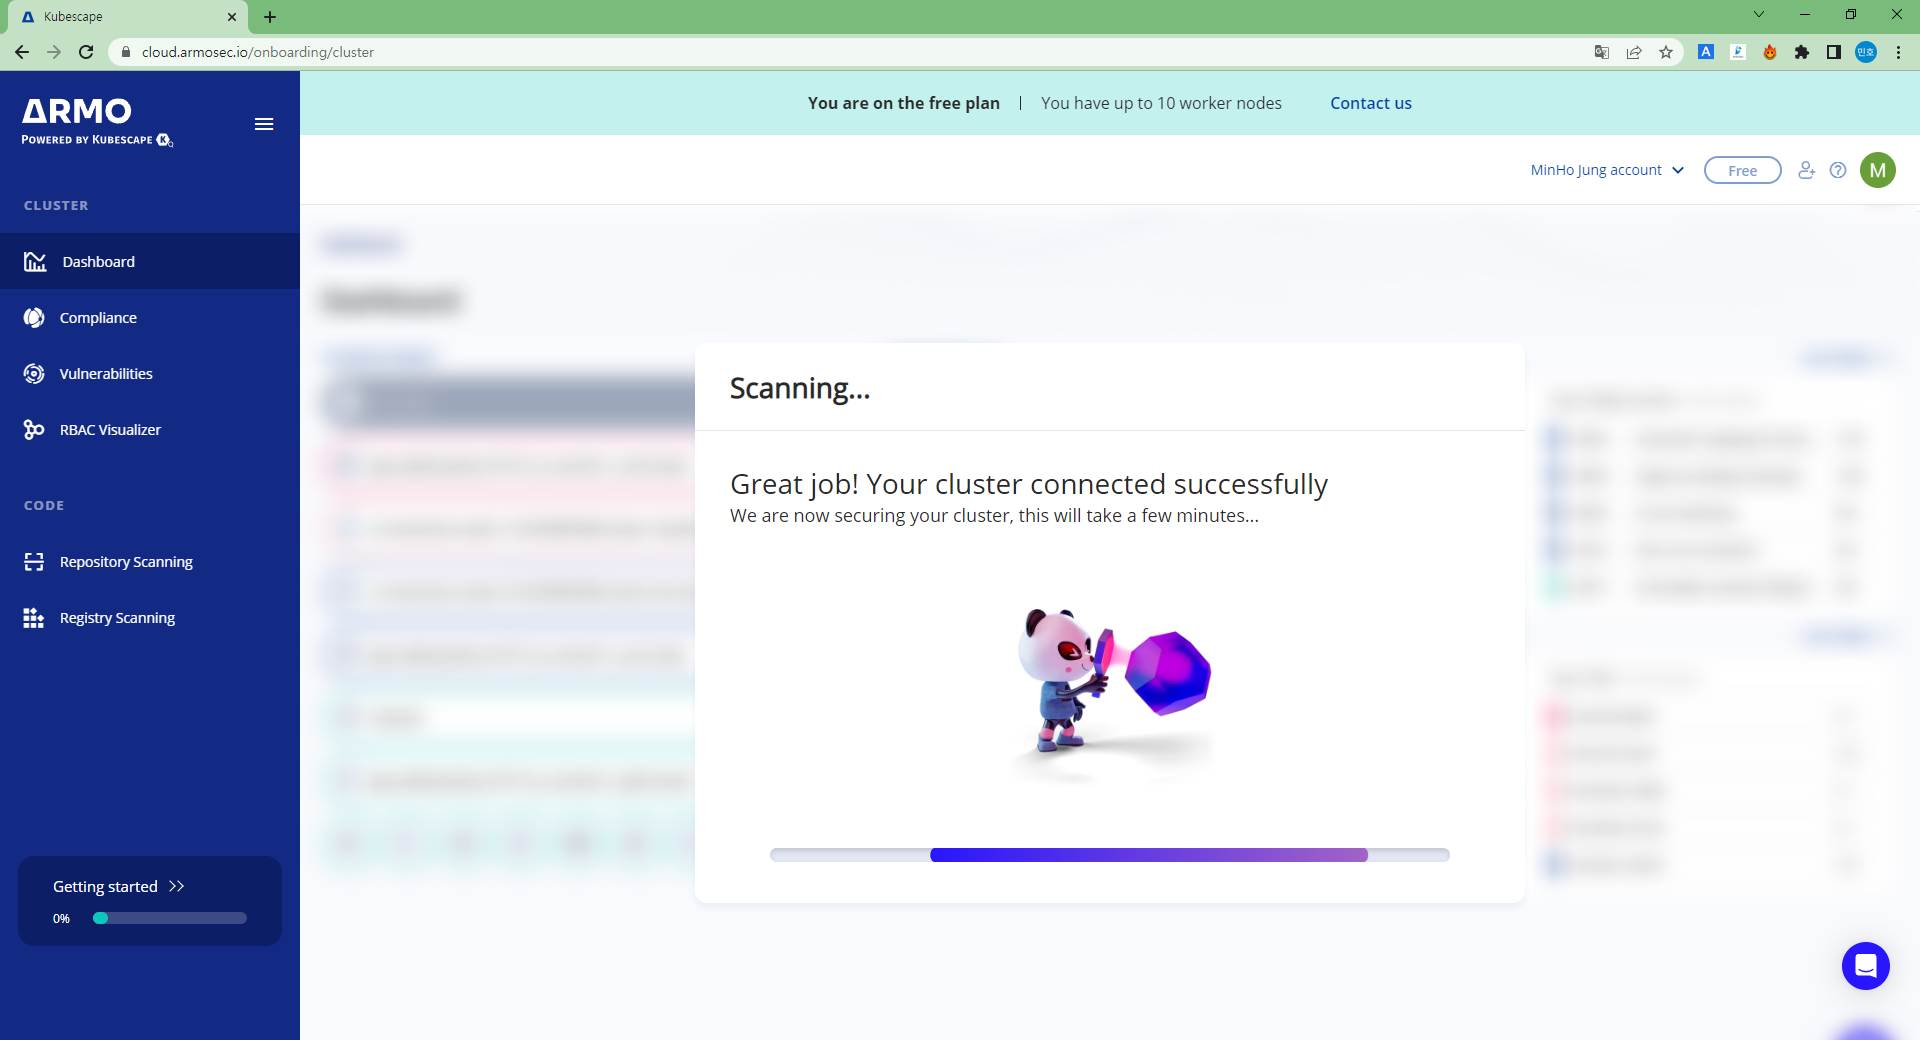Click the Compliance icon in sidebar
The image size is (1920, 1040).
[x=34, y=318]
